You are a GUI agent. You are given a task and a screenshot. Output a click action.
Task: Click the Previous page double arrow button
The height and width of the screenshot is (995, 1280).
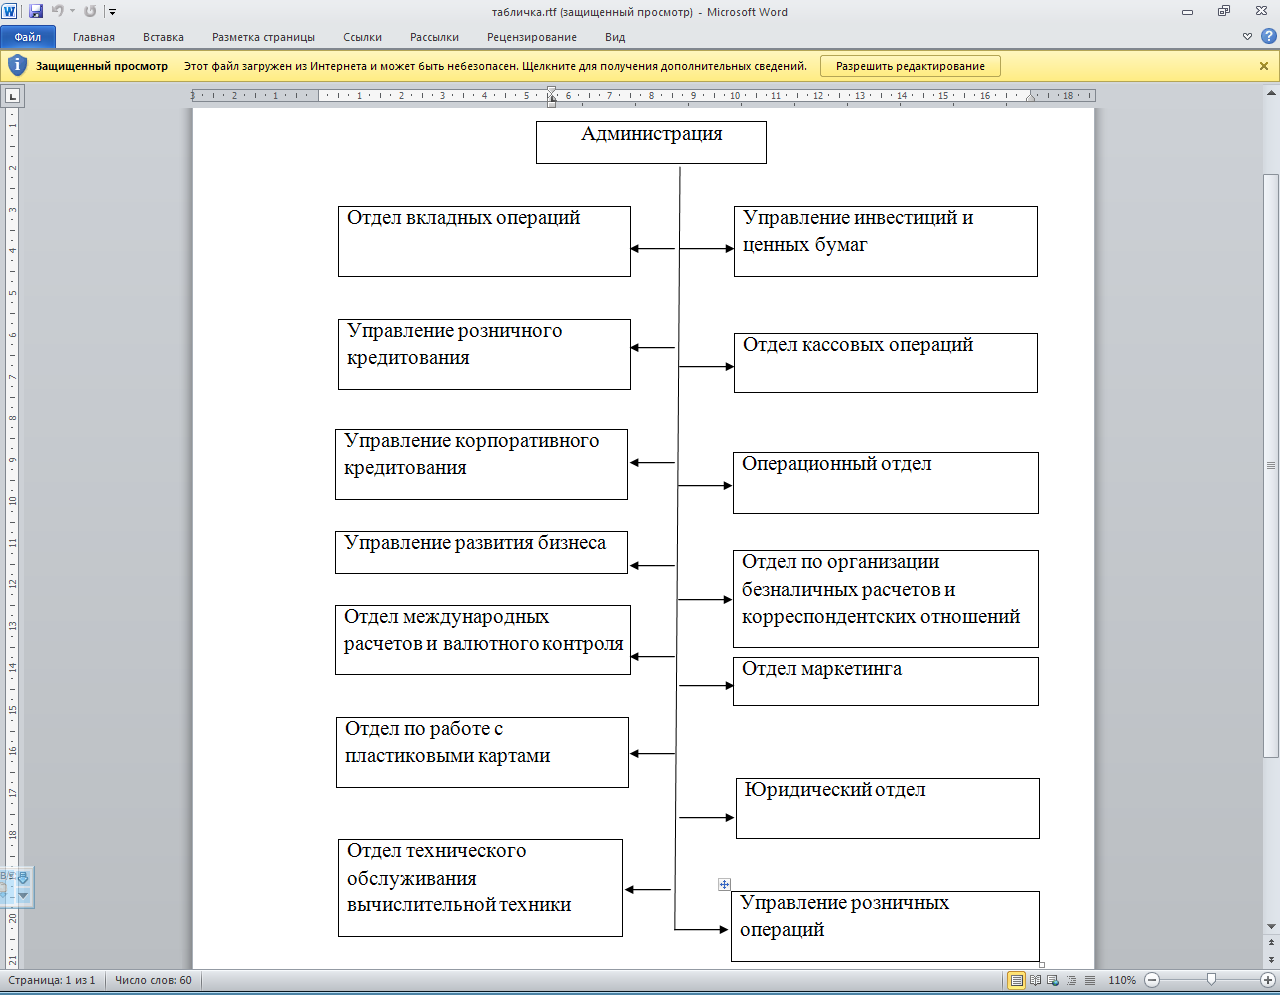[x=1271, y=942]
